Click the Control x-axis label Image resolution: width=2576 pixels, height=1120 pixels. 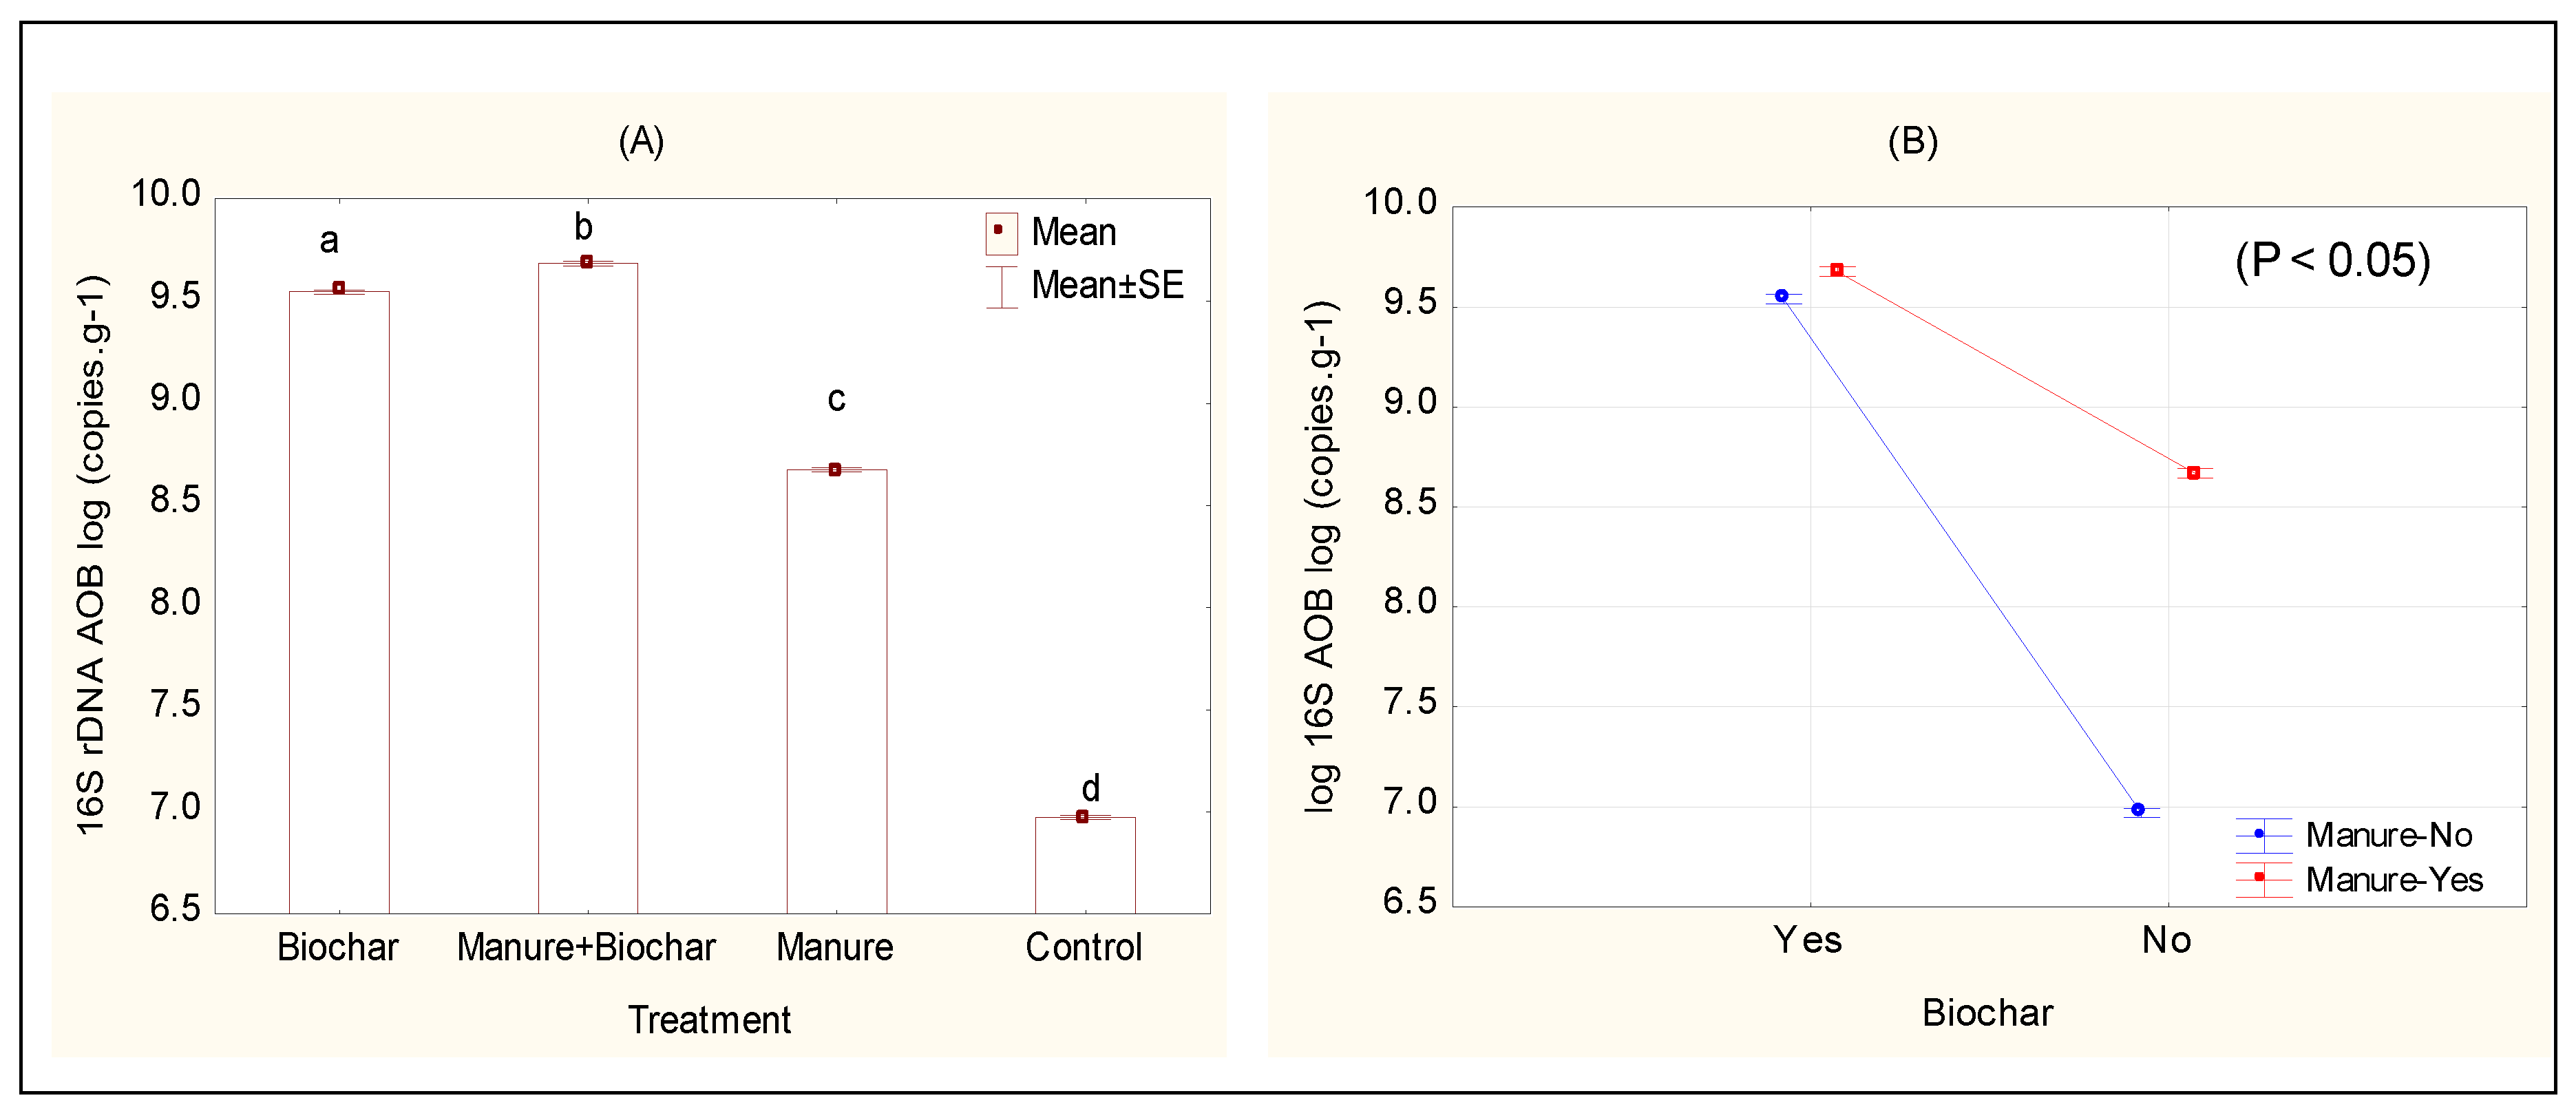click(x=1084, y=947)
